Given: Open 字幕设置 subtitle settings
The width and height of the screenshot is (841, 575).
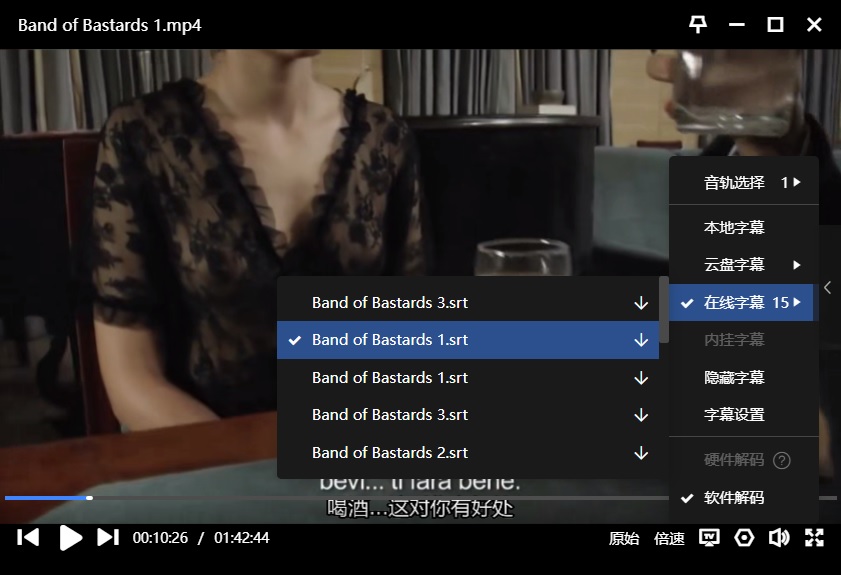Looking at the screenshot, I should pyautogui.click(x=734, y=415).
